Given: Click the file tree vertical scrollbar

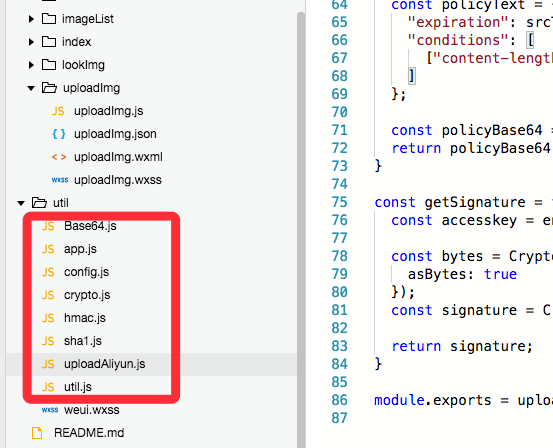Looking at the screenshot, I should [x=301, y=229].
